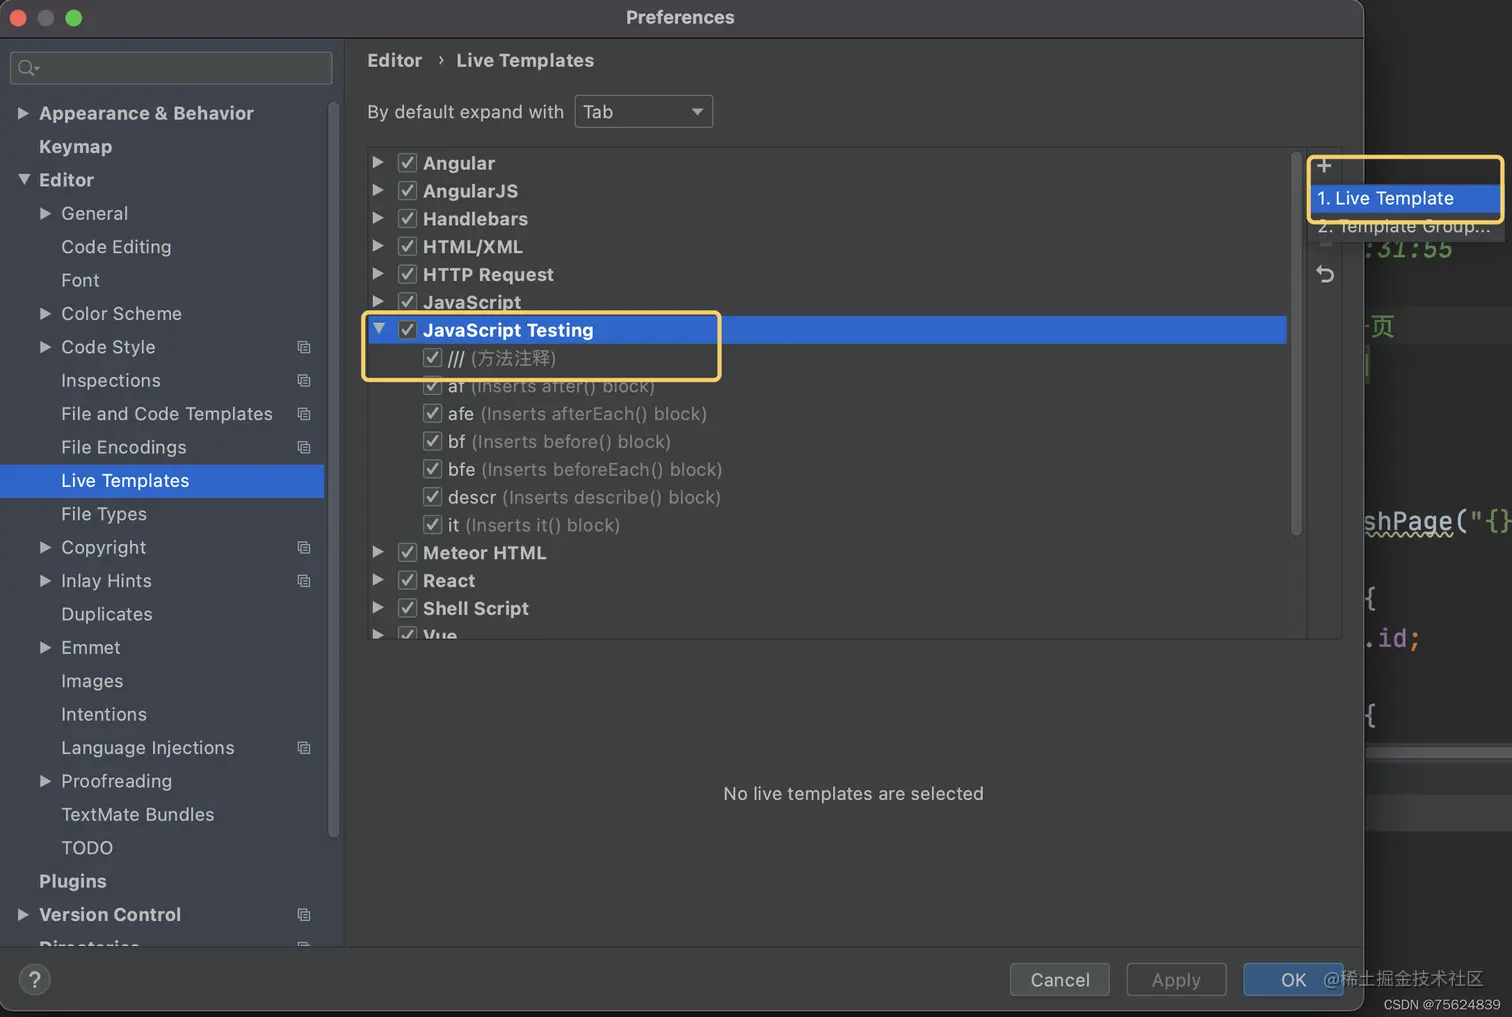The image size is (1512, 1017).
Task: Expand the HTTP Request template group
Action: pos(378,273)
